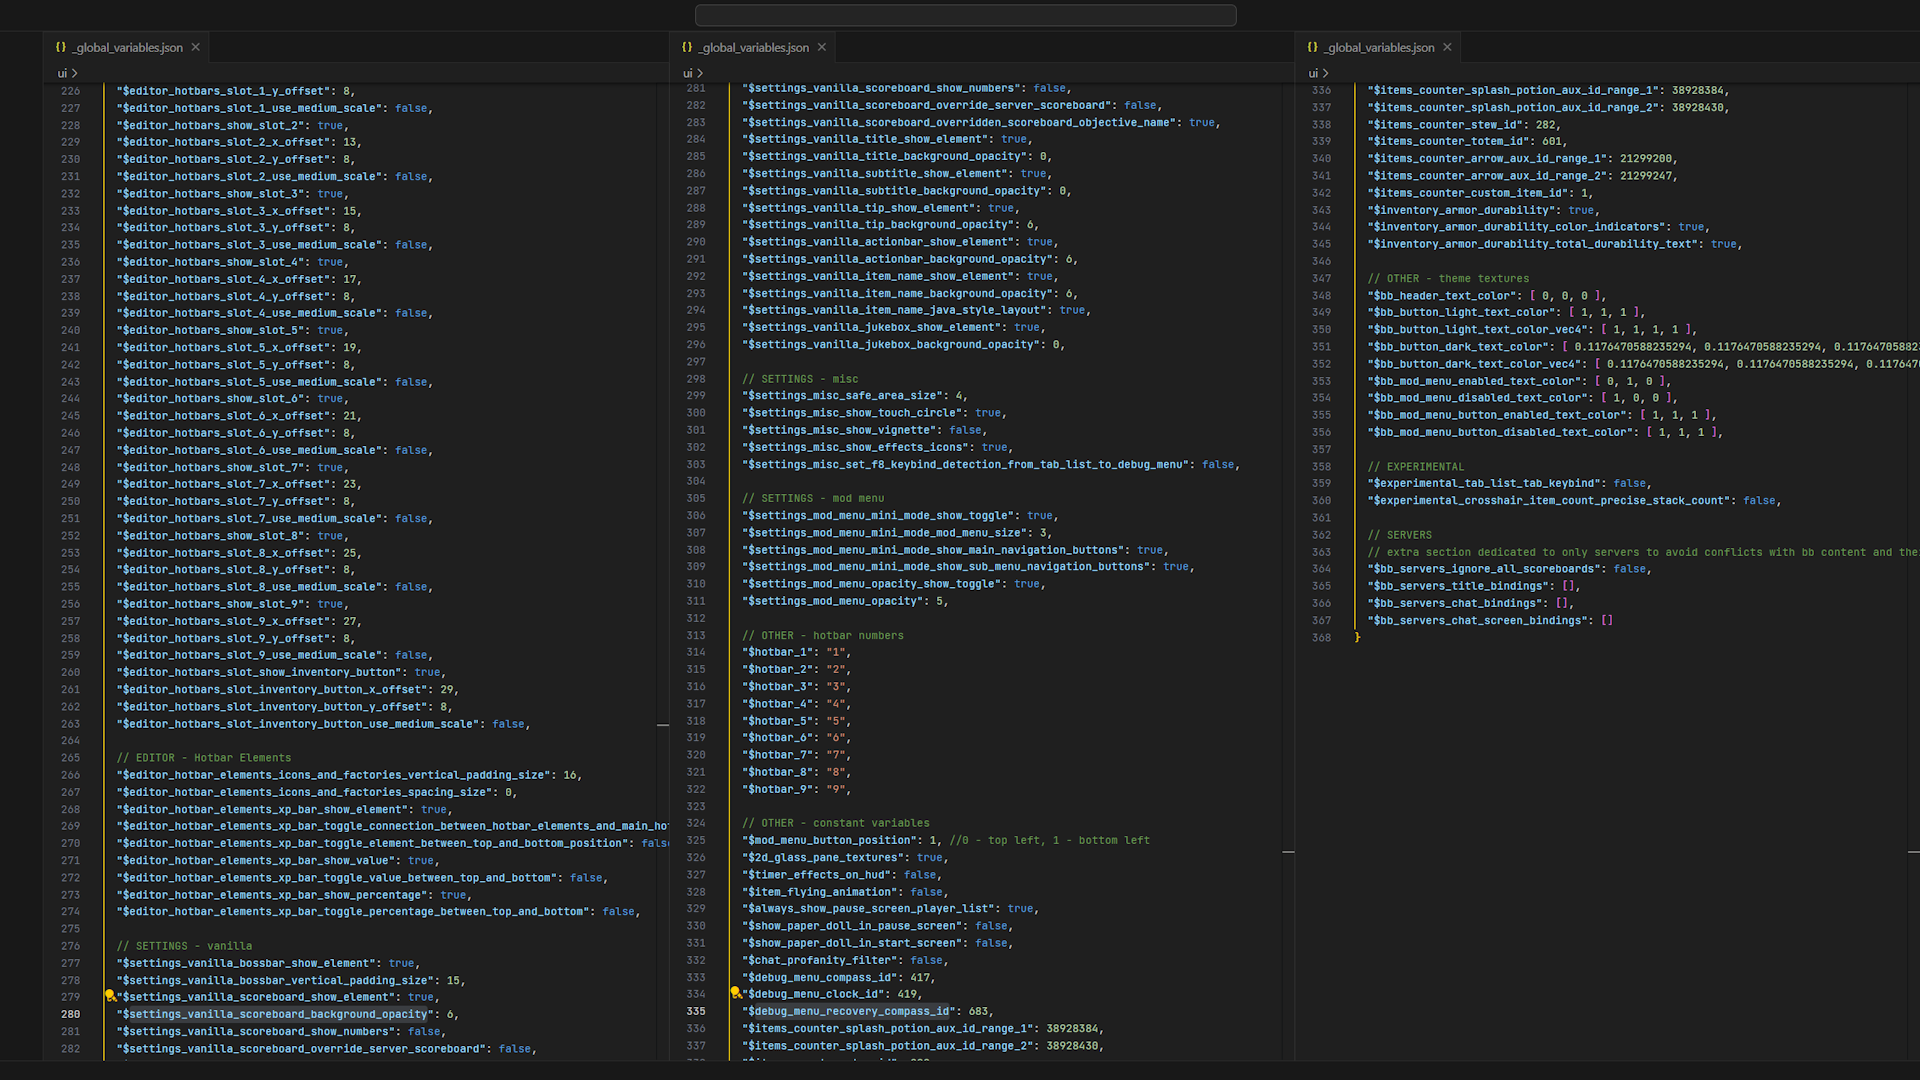The height and width of the screenshot is (1080, 1920).
Task: Click the lightbulb icon beside line 334
Action: point(735,993)
